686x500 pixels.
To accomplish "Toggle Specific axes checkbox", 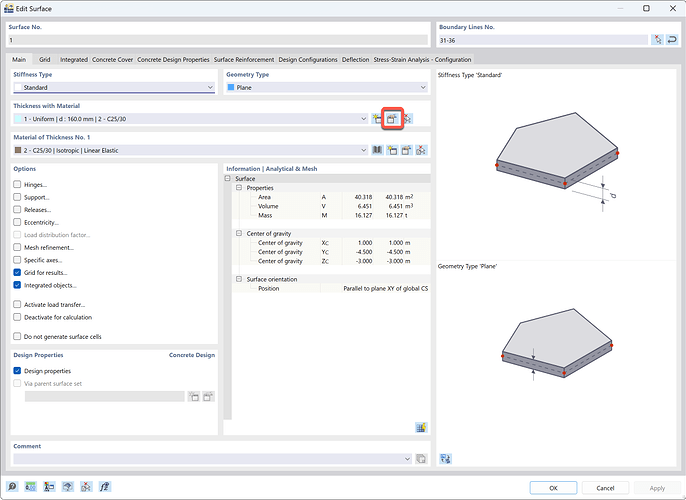I will (17, 260).
